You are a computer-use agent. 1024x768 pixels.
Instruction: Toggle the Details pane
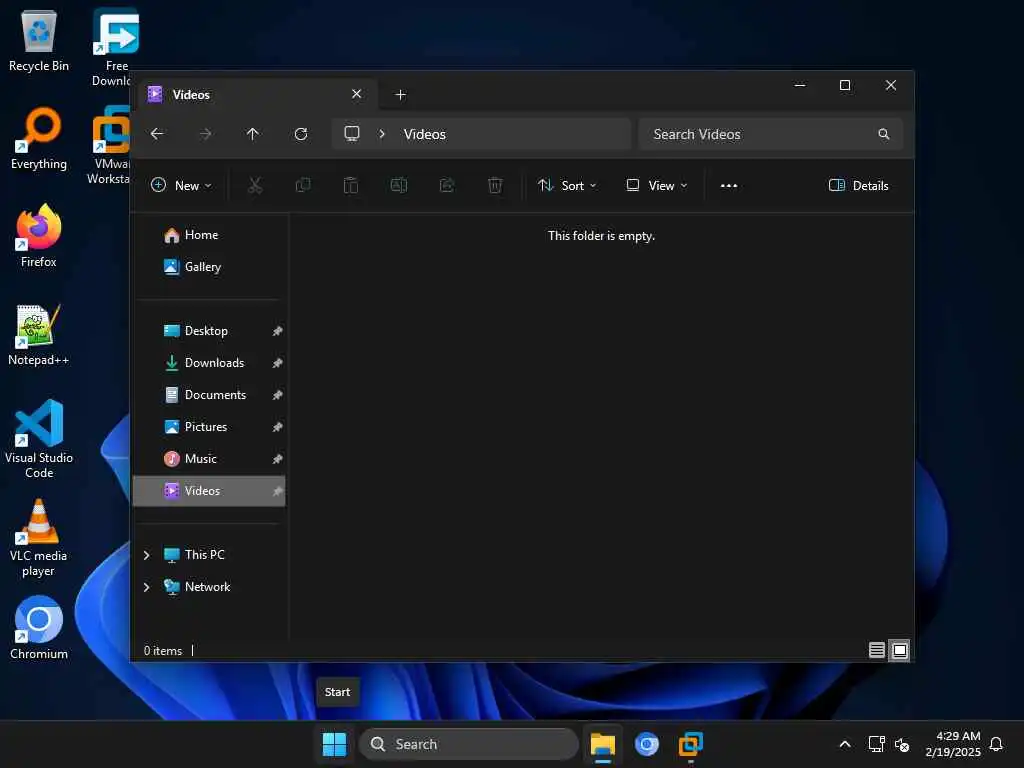click(x=858, y=185)
